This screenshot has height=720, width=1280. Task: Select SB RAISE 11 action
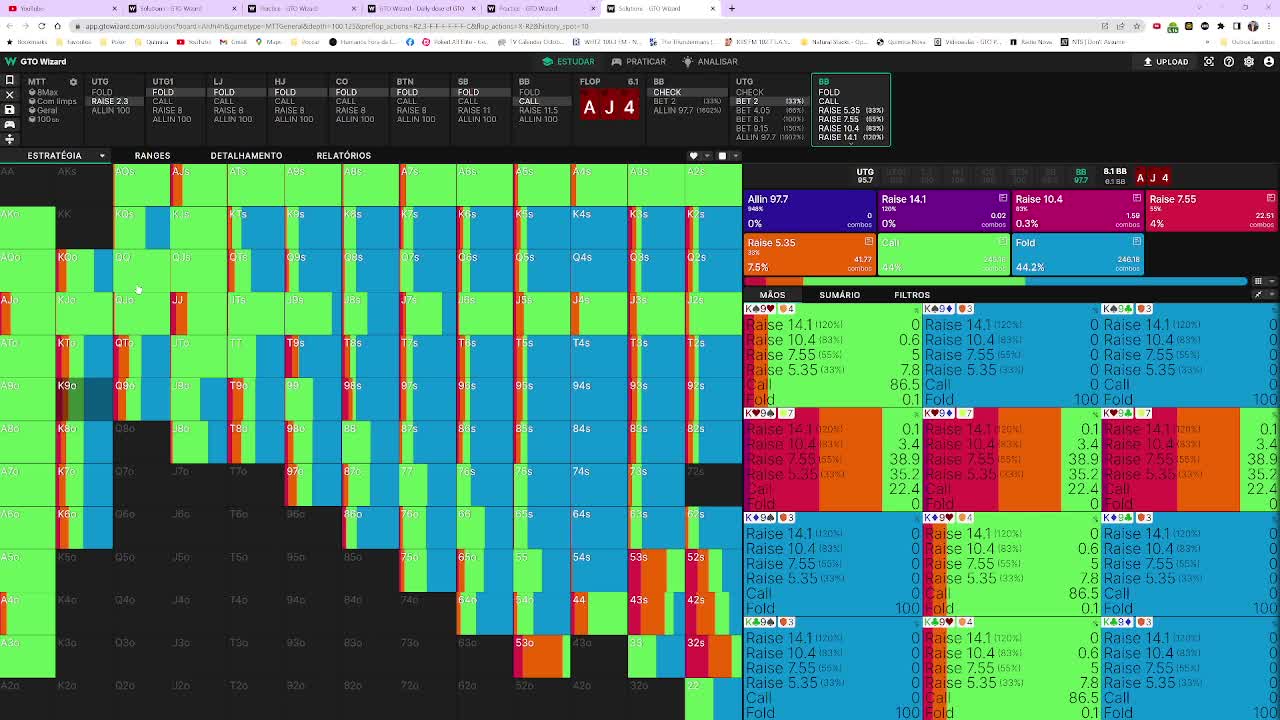[x=474, y=110]
